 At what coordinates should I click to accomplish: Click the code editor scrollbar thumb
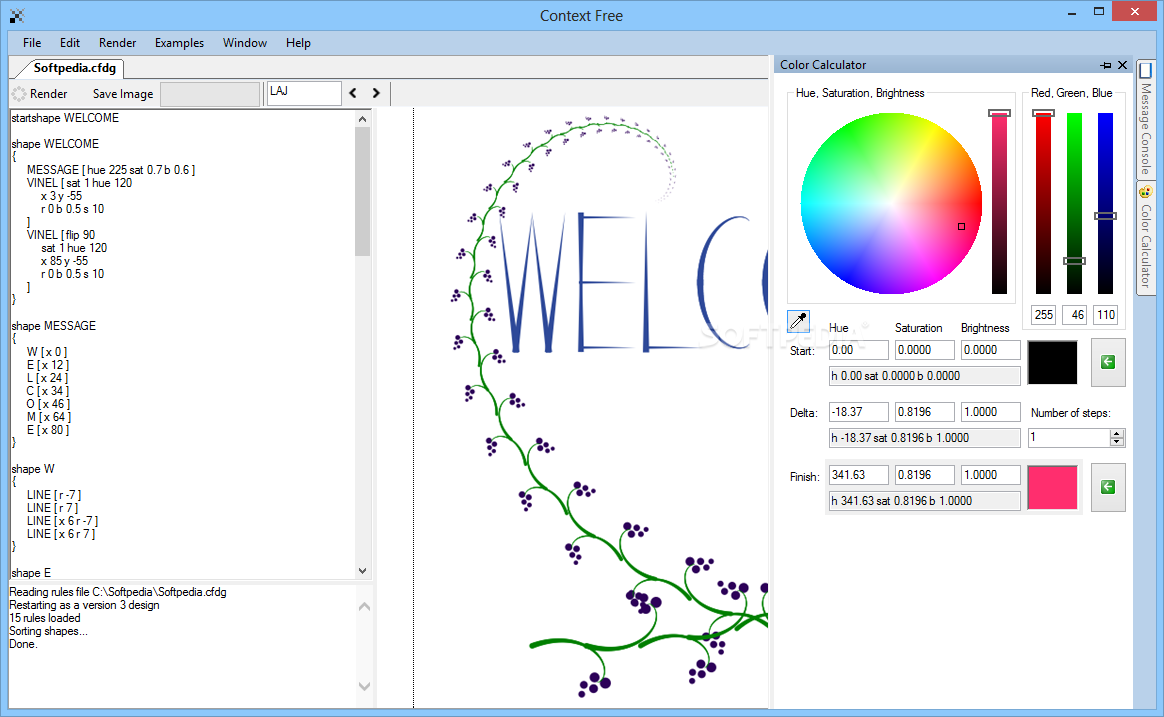362,191
